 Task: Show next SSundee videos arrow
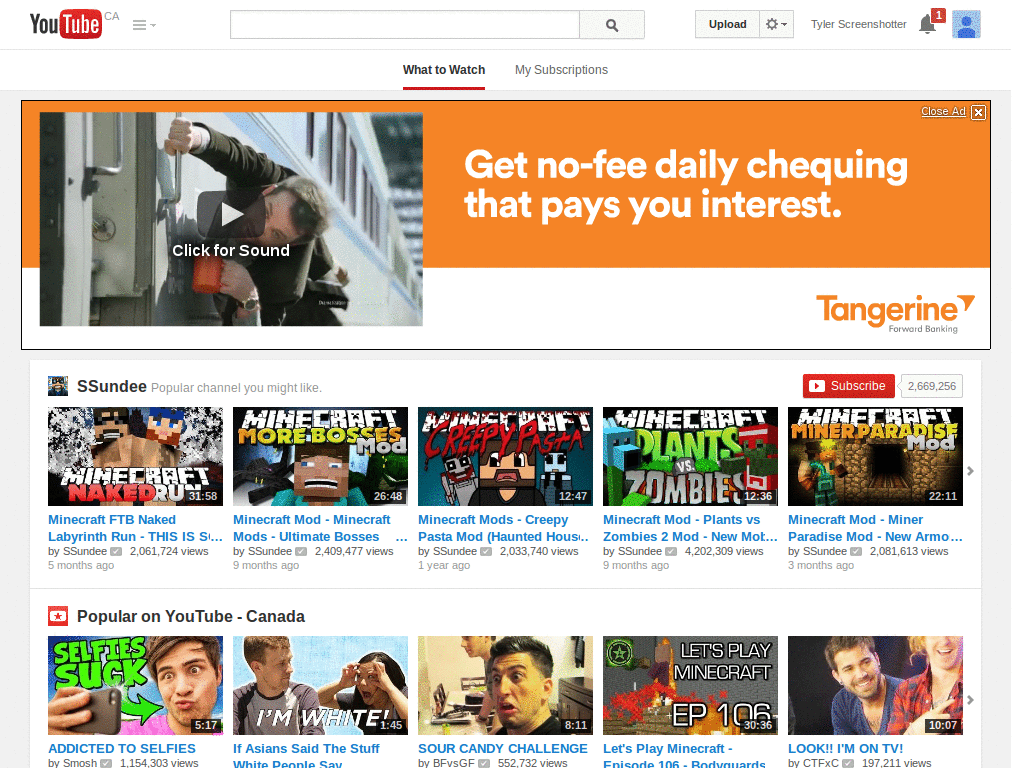970,471
